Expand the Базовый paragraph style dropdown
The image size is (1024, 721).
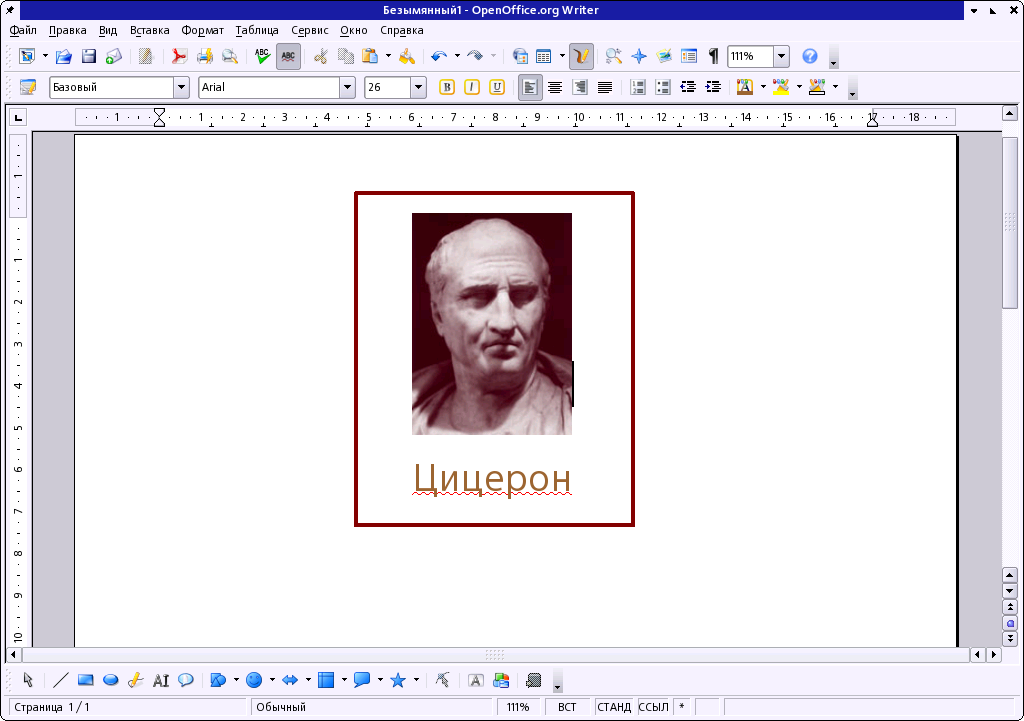(181, 87)
